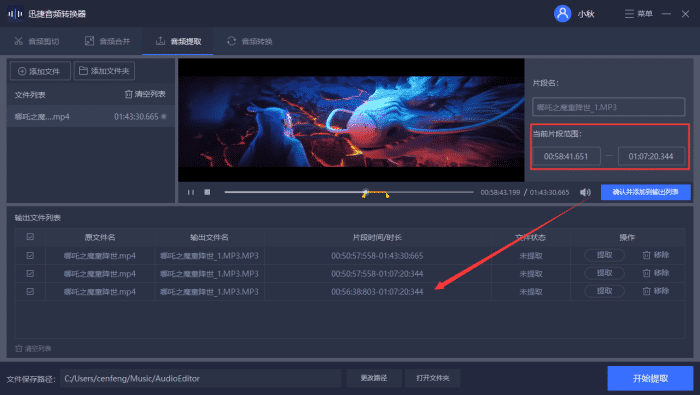The image size is (700, 395).
Task: Click the 更改路径 button
Action: click(x=374, y=378)
